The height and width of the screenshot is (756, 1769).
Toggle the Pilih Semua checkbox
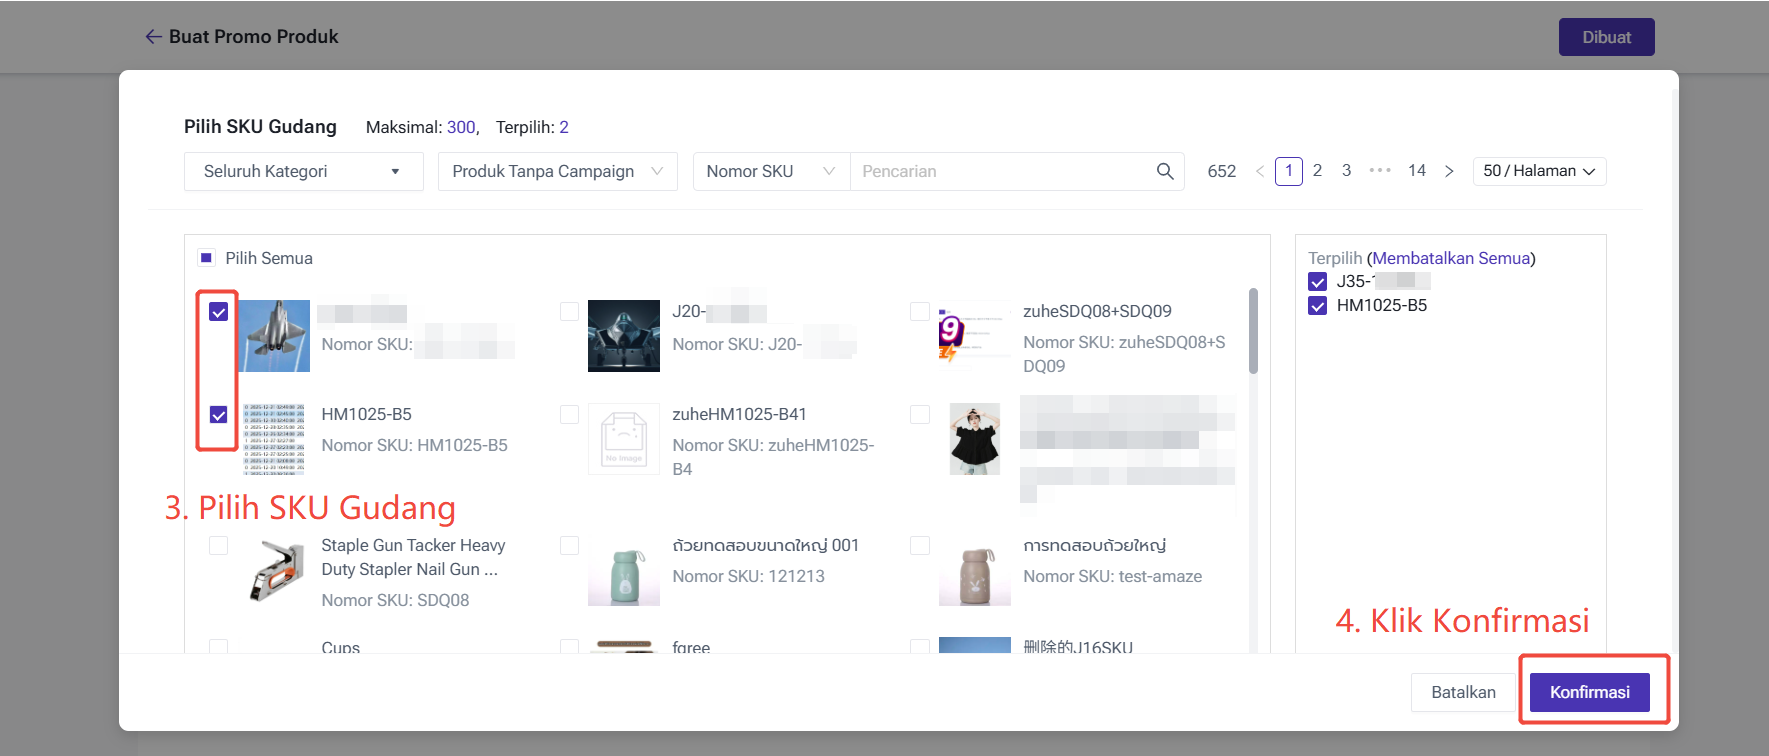(206, 258)
